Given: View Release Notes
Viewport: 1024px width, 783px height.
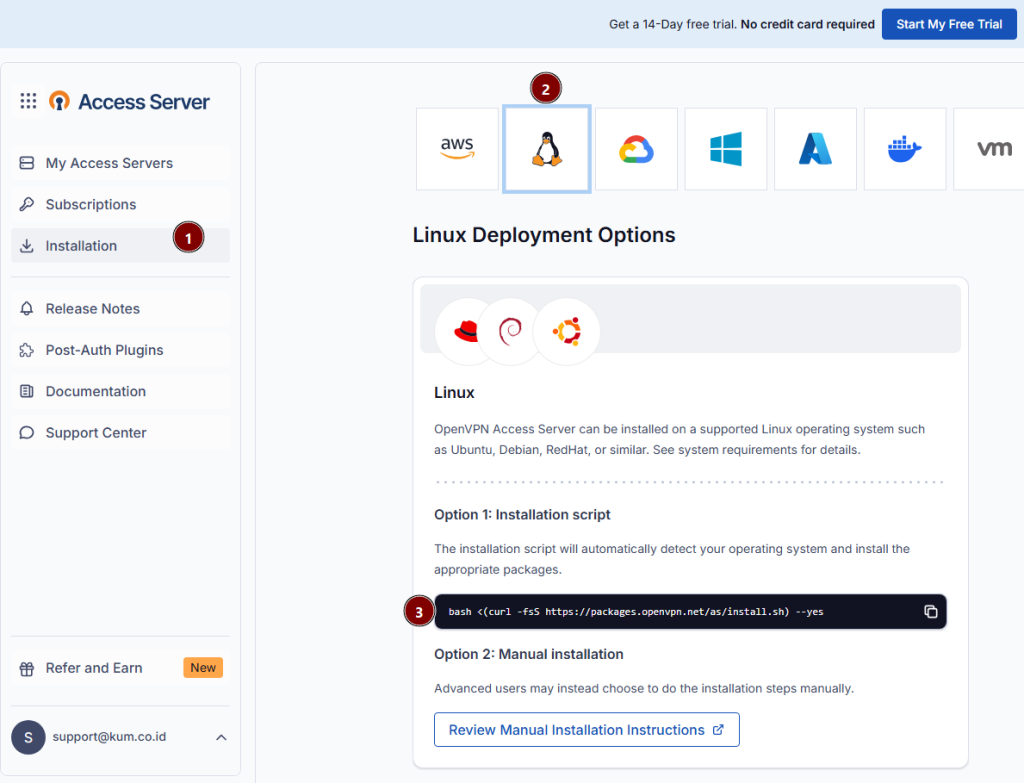Looking at the screenshot, I should (120, 308).
